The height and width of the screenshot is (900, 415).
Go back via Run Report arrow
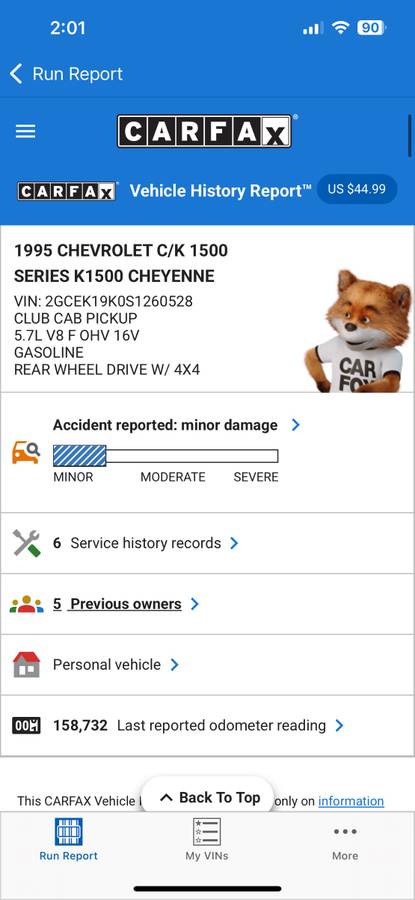pyautogui.click(x=66, y=73)
